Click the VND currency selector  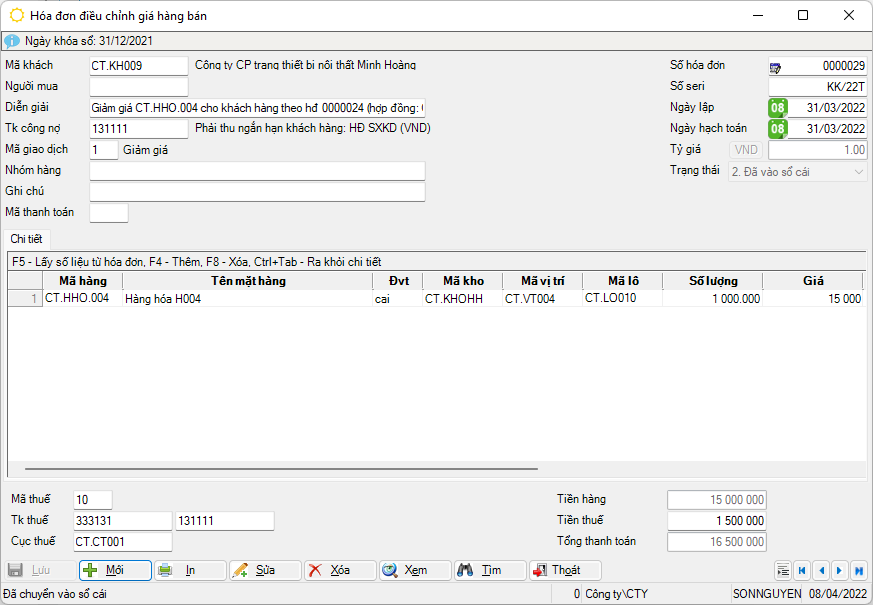point(747,150)
